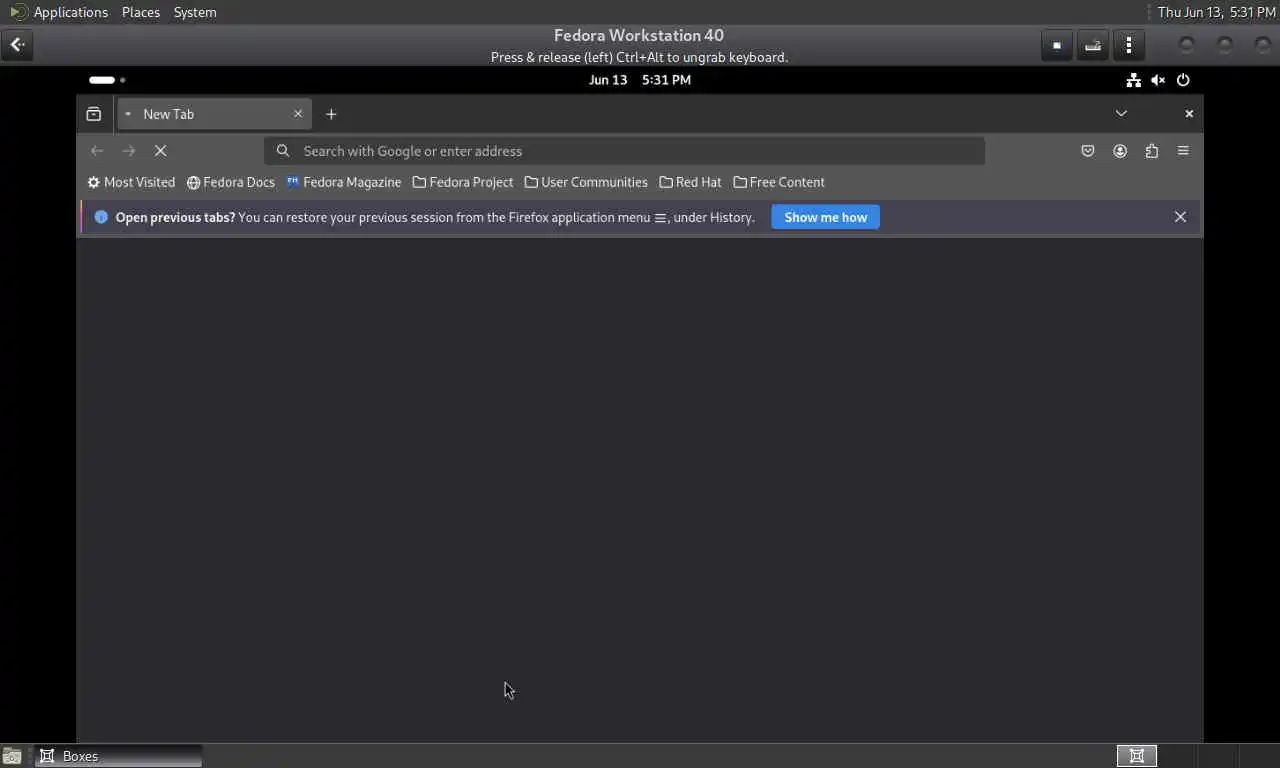Open Firefox account icon
This screenshot has width=1280, height=768.
coord(1120,151)
